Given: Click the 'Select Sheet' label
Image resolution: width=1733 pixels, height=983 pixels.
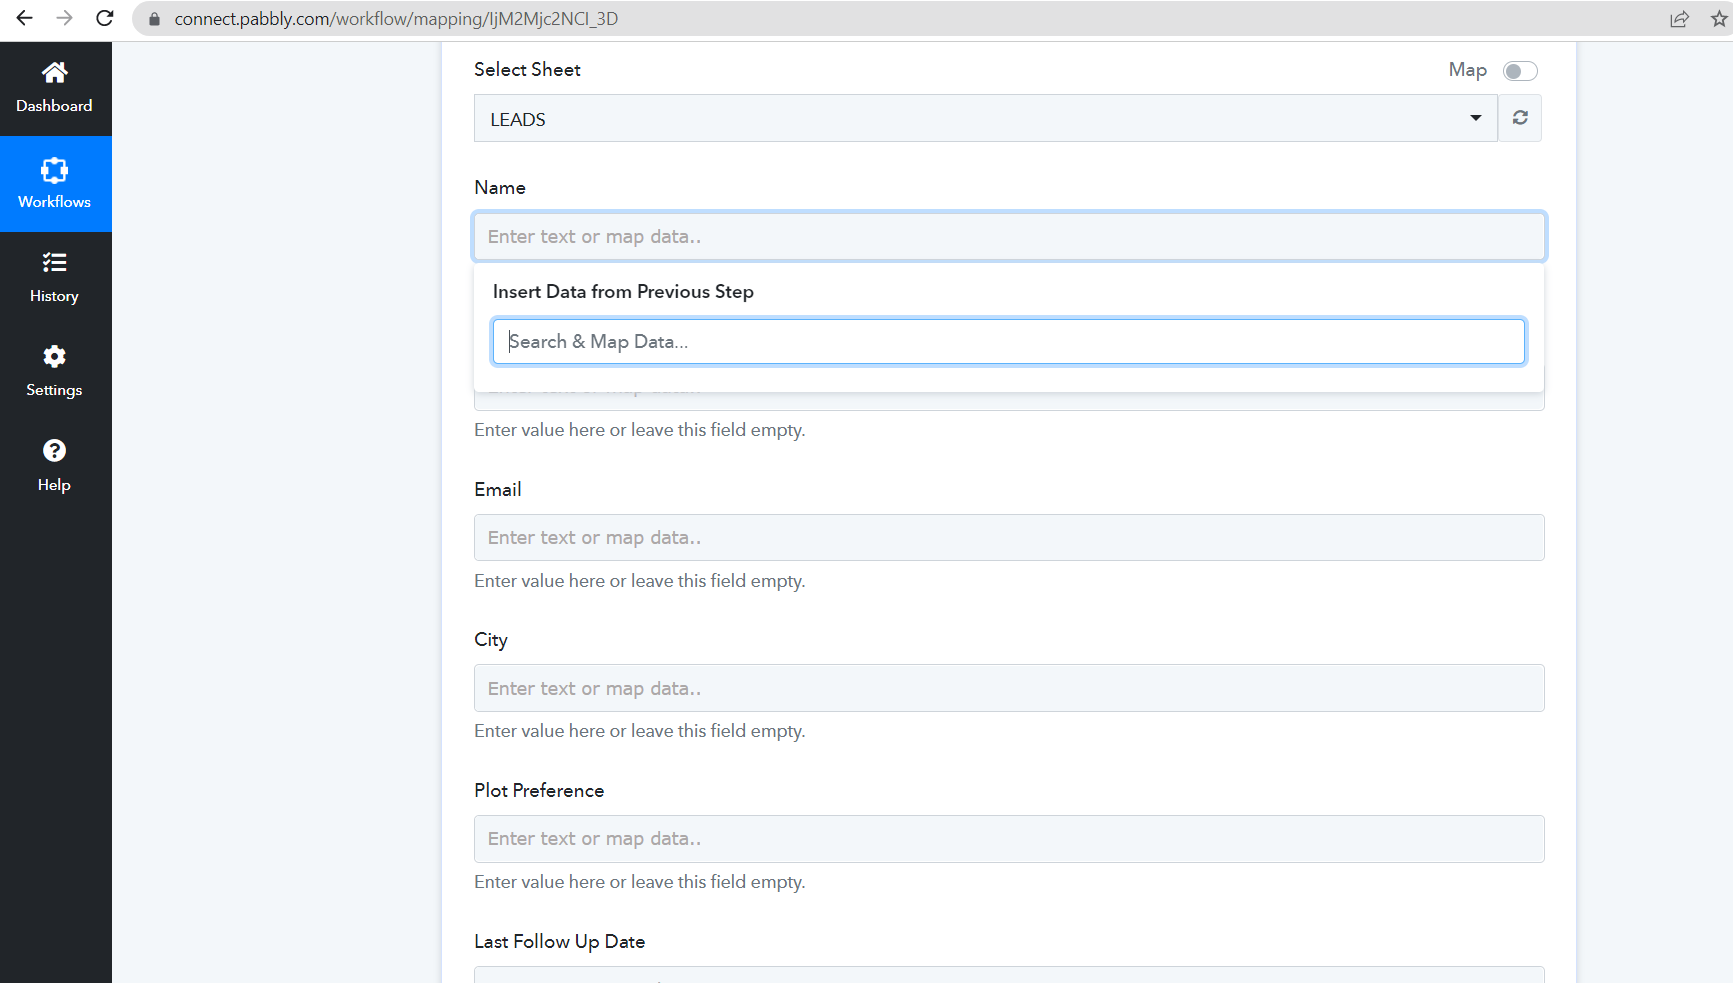Looking at the screenshot, I should click(527, 70).
